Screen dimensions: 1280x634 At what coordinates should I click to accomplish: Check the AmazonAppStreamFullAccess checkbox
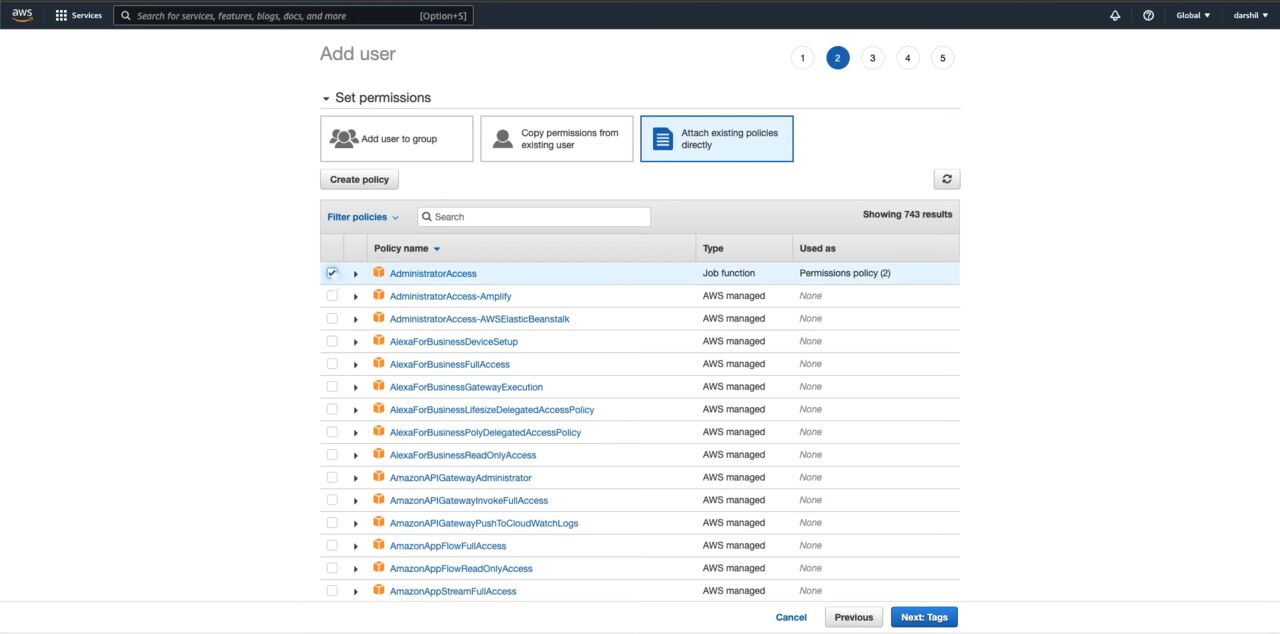click(x=332, y=591)
